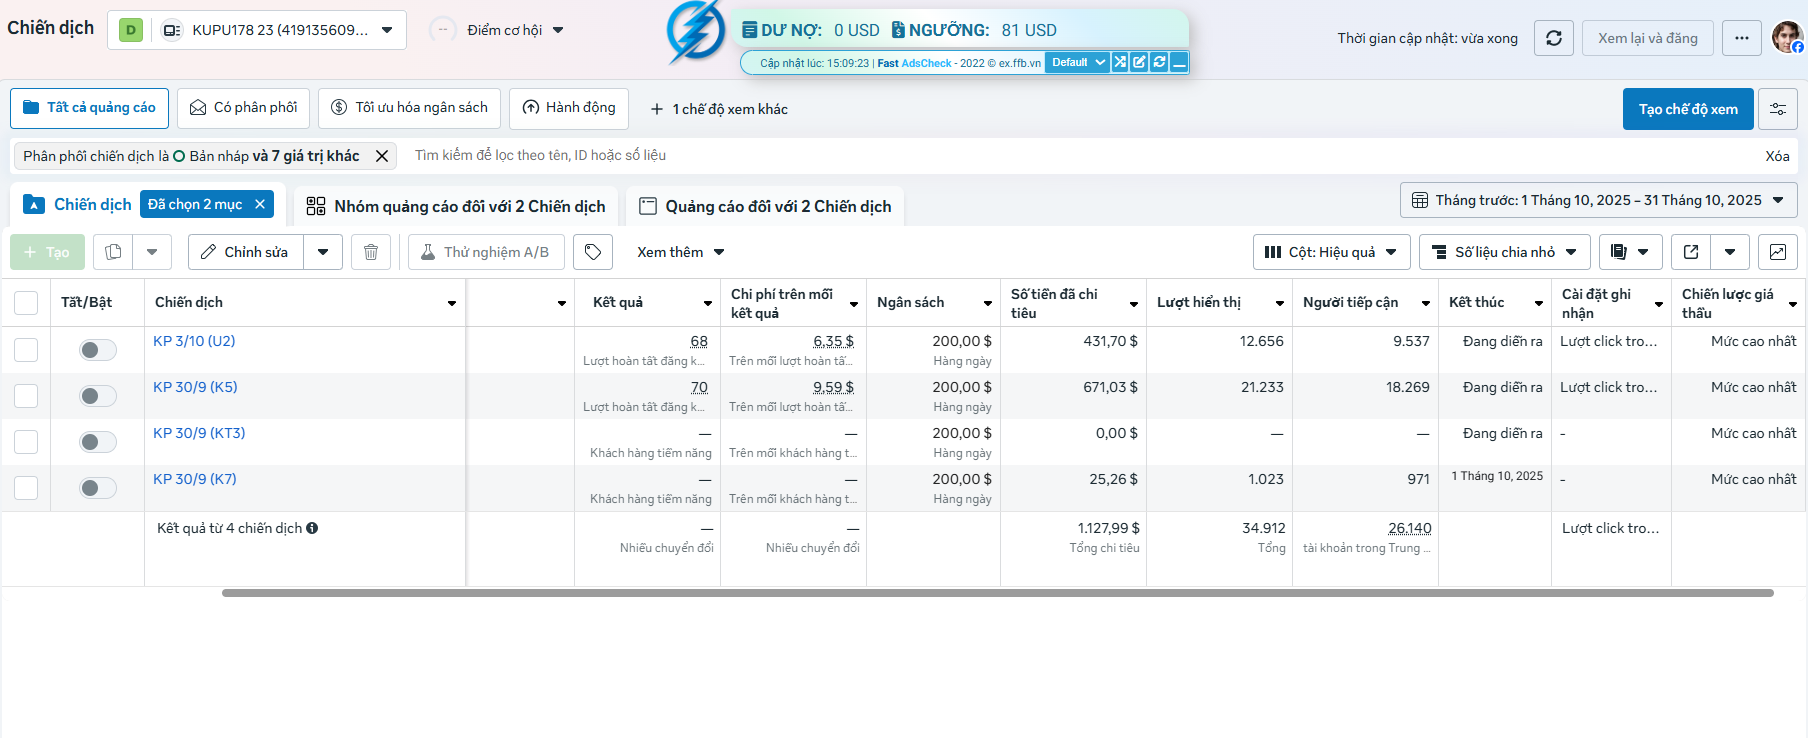Screen dimensions: 1808x738
Task: Click the horizontal table scrollbar
Action: (x=997, y=593)
